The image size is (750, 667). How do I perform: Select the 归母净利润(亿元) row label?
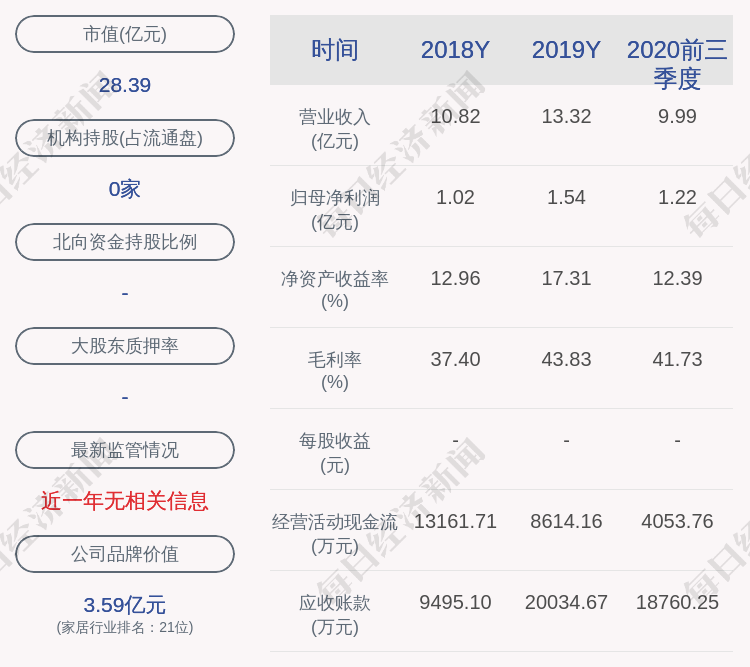(335, 210)
